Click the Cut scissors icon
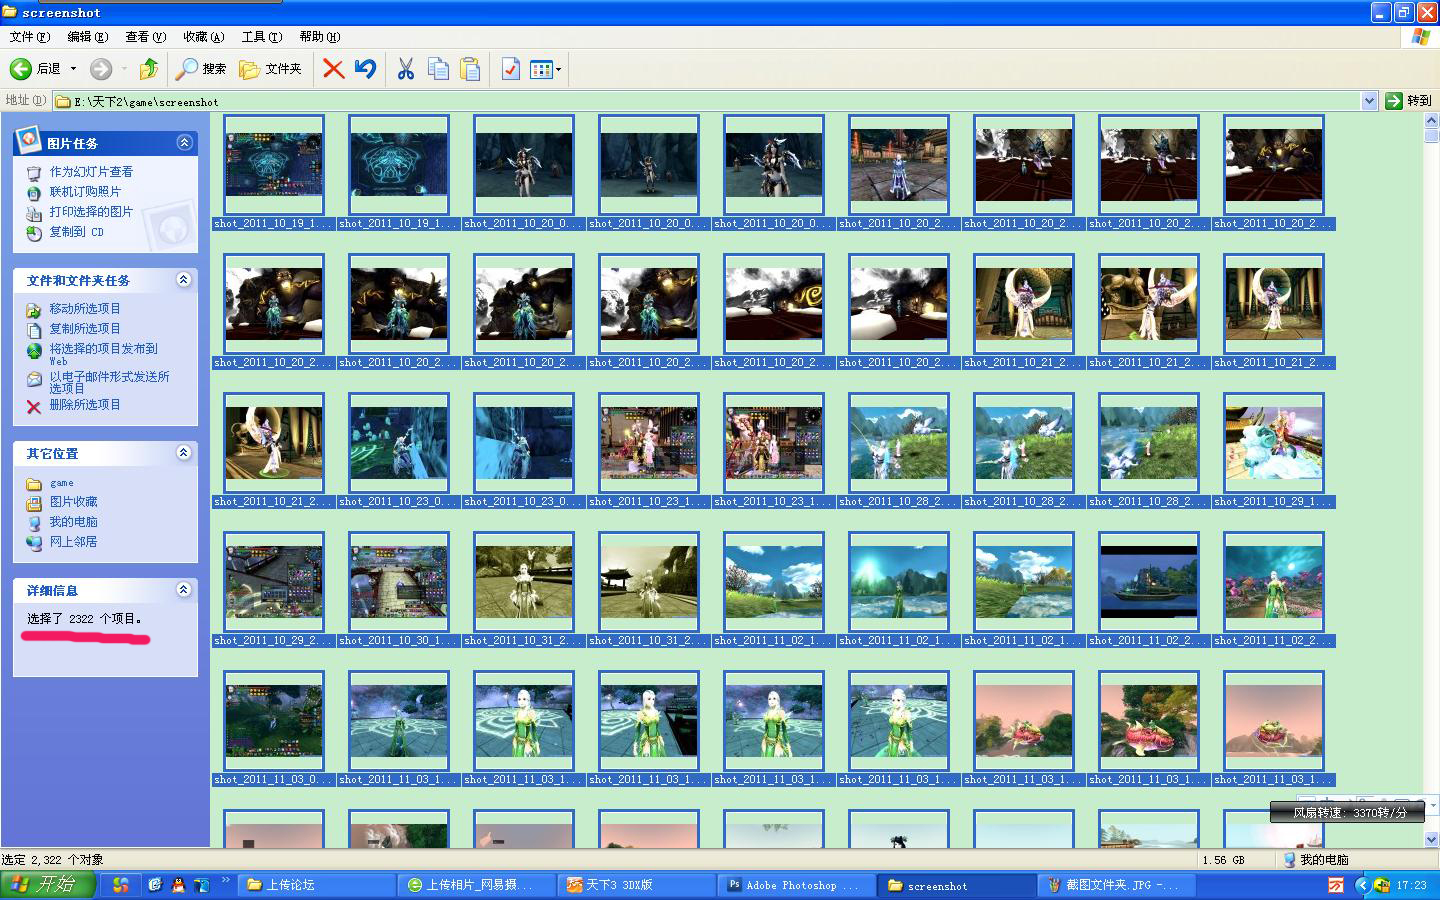This screenshot has height=900, width=1440. pos(405,69)
